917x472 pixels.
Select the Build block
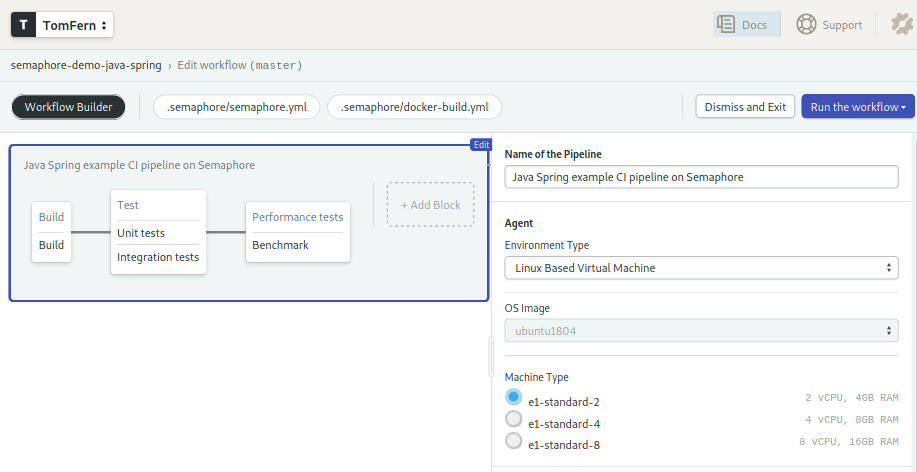[51, 232]
